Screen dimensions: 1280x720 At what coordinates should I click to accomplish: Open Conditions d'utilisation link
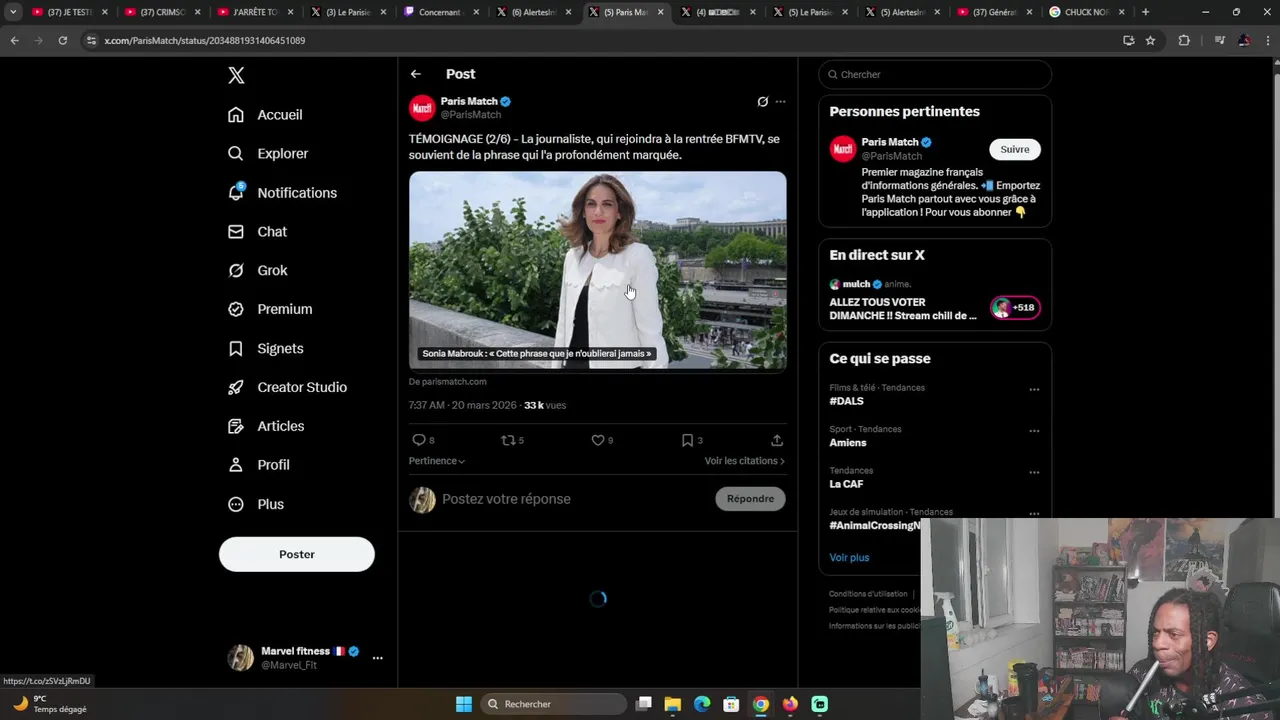tap(868, 594)
